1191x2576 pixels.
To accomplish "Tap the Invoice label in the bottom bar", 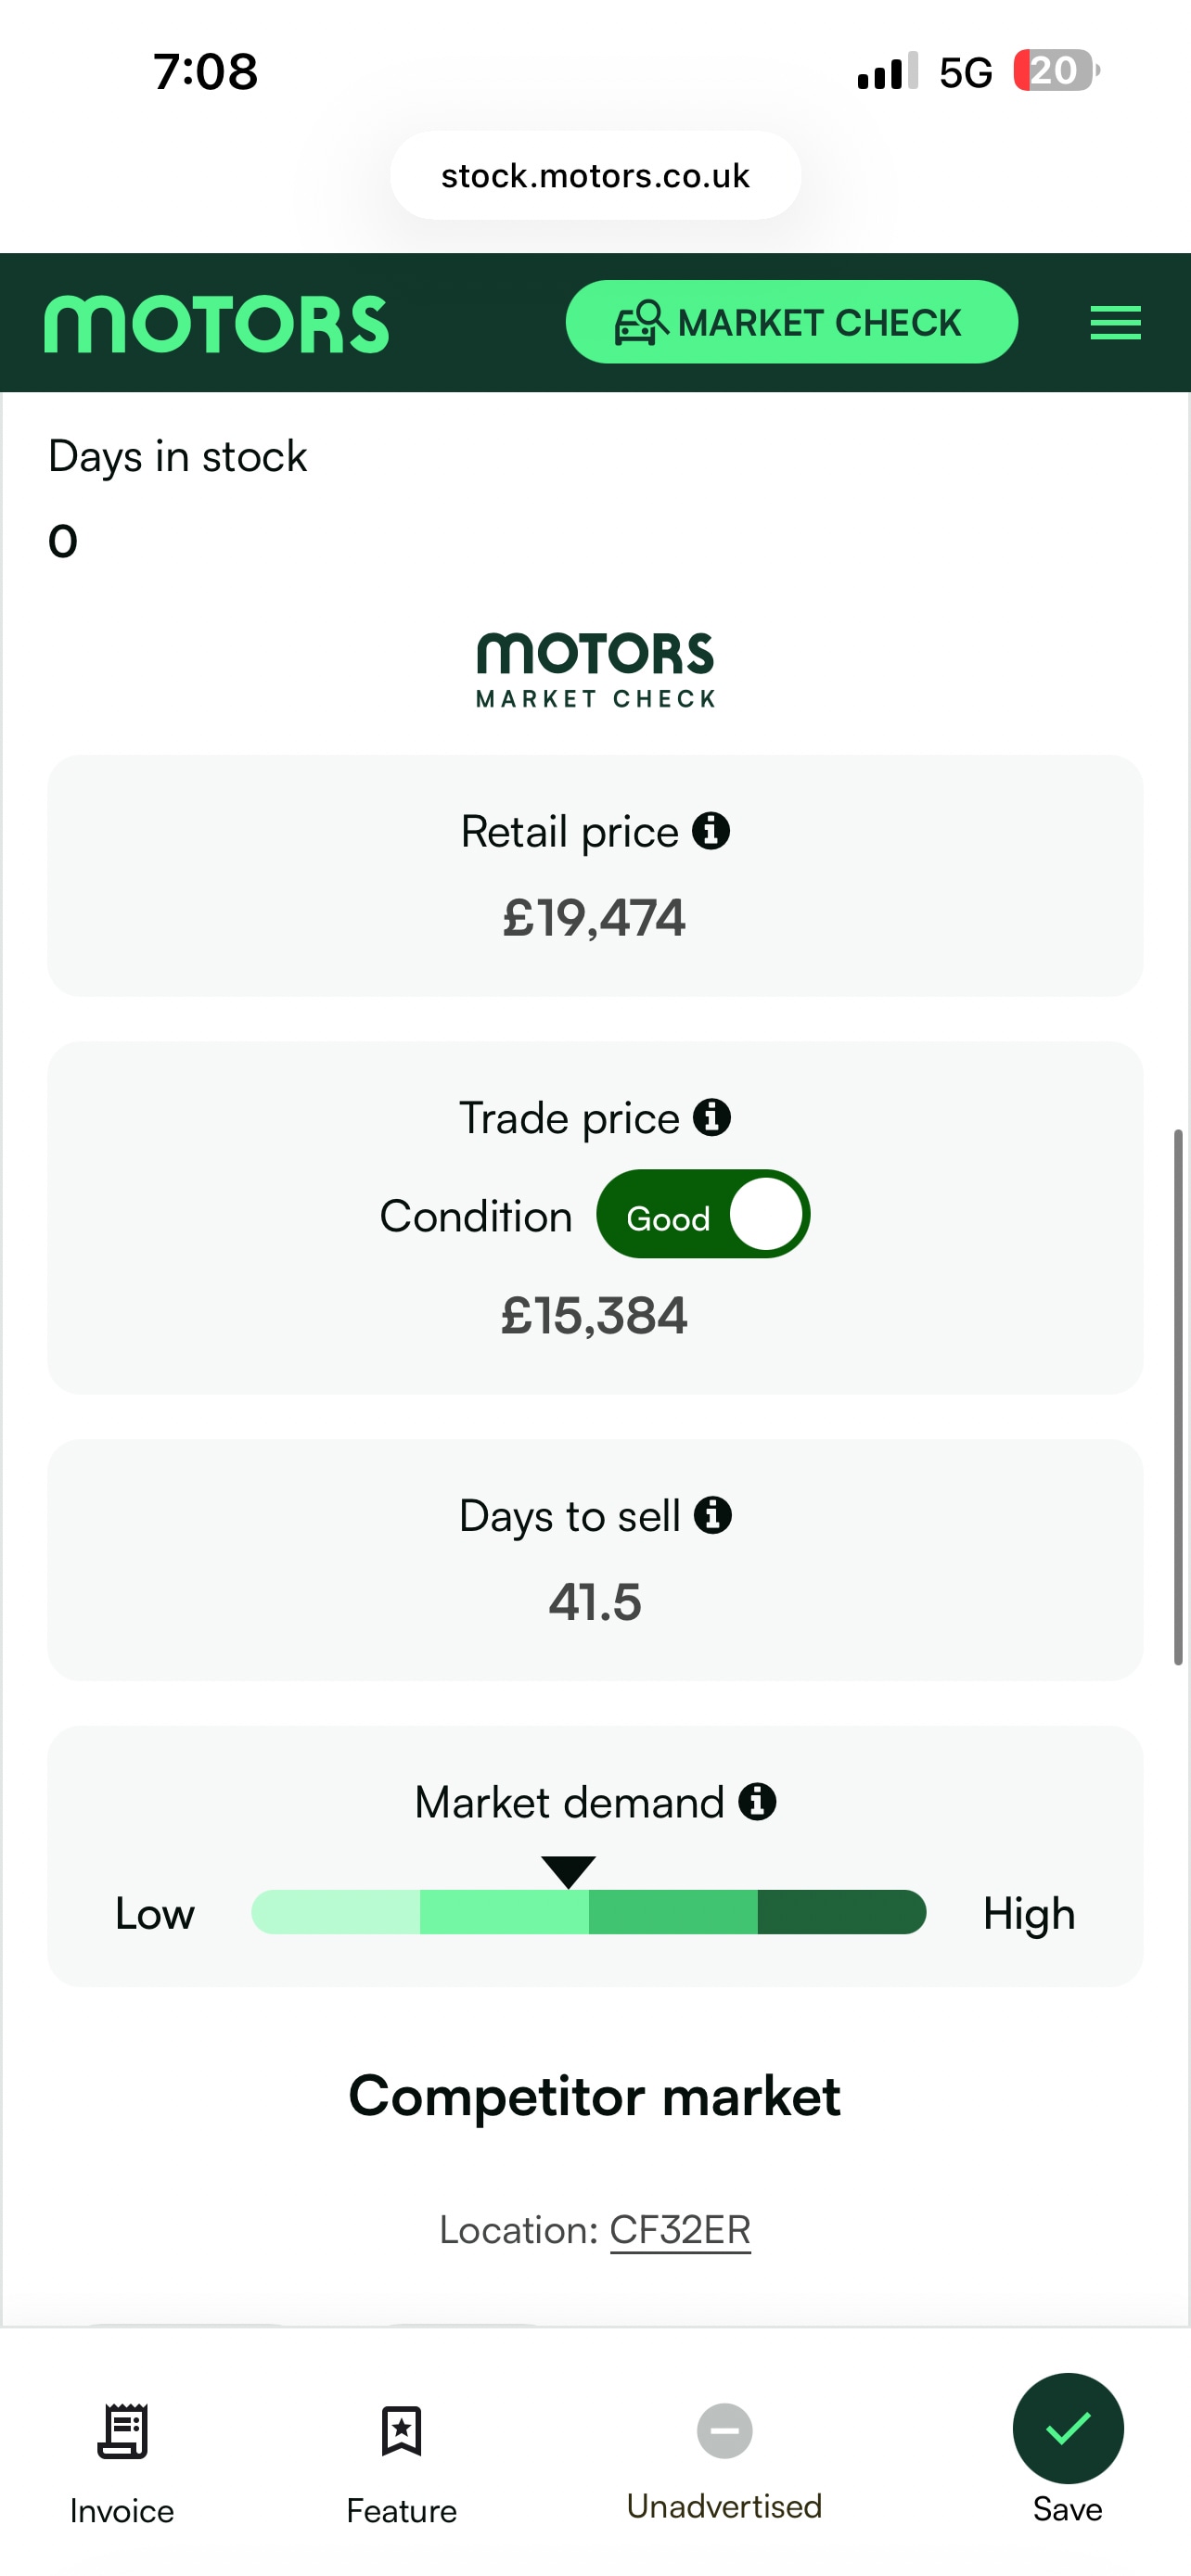I will (x=122, y=2511).
